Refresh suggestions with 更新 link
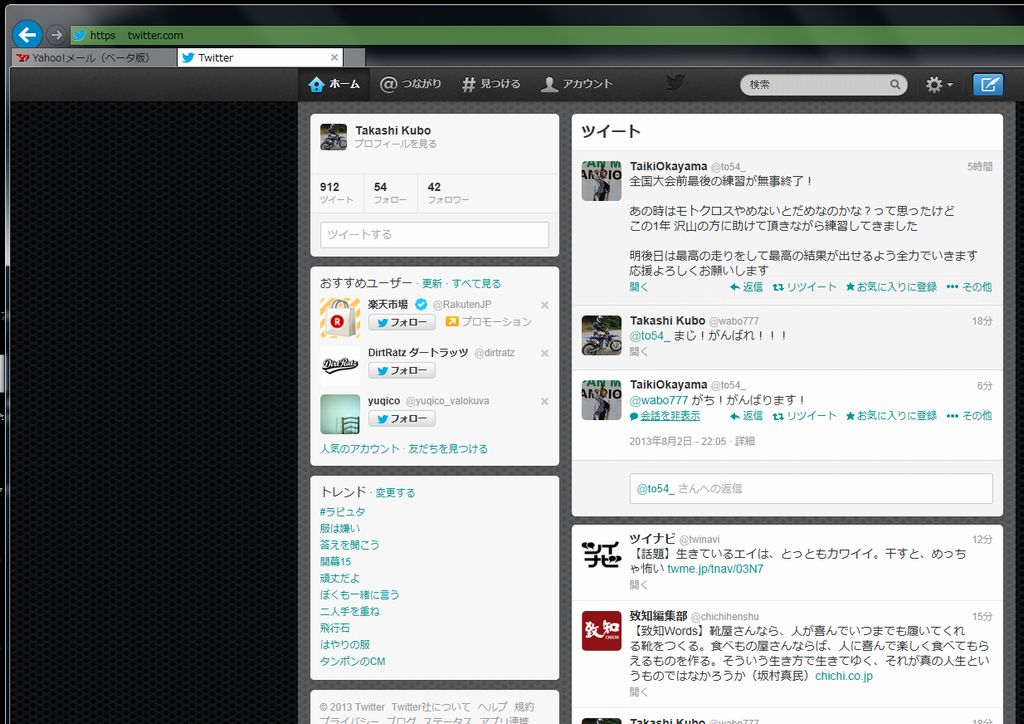1024x724 pixels. pos(432,283)
